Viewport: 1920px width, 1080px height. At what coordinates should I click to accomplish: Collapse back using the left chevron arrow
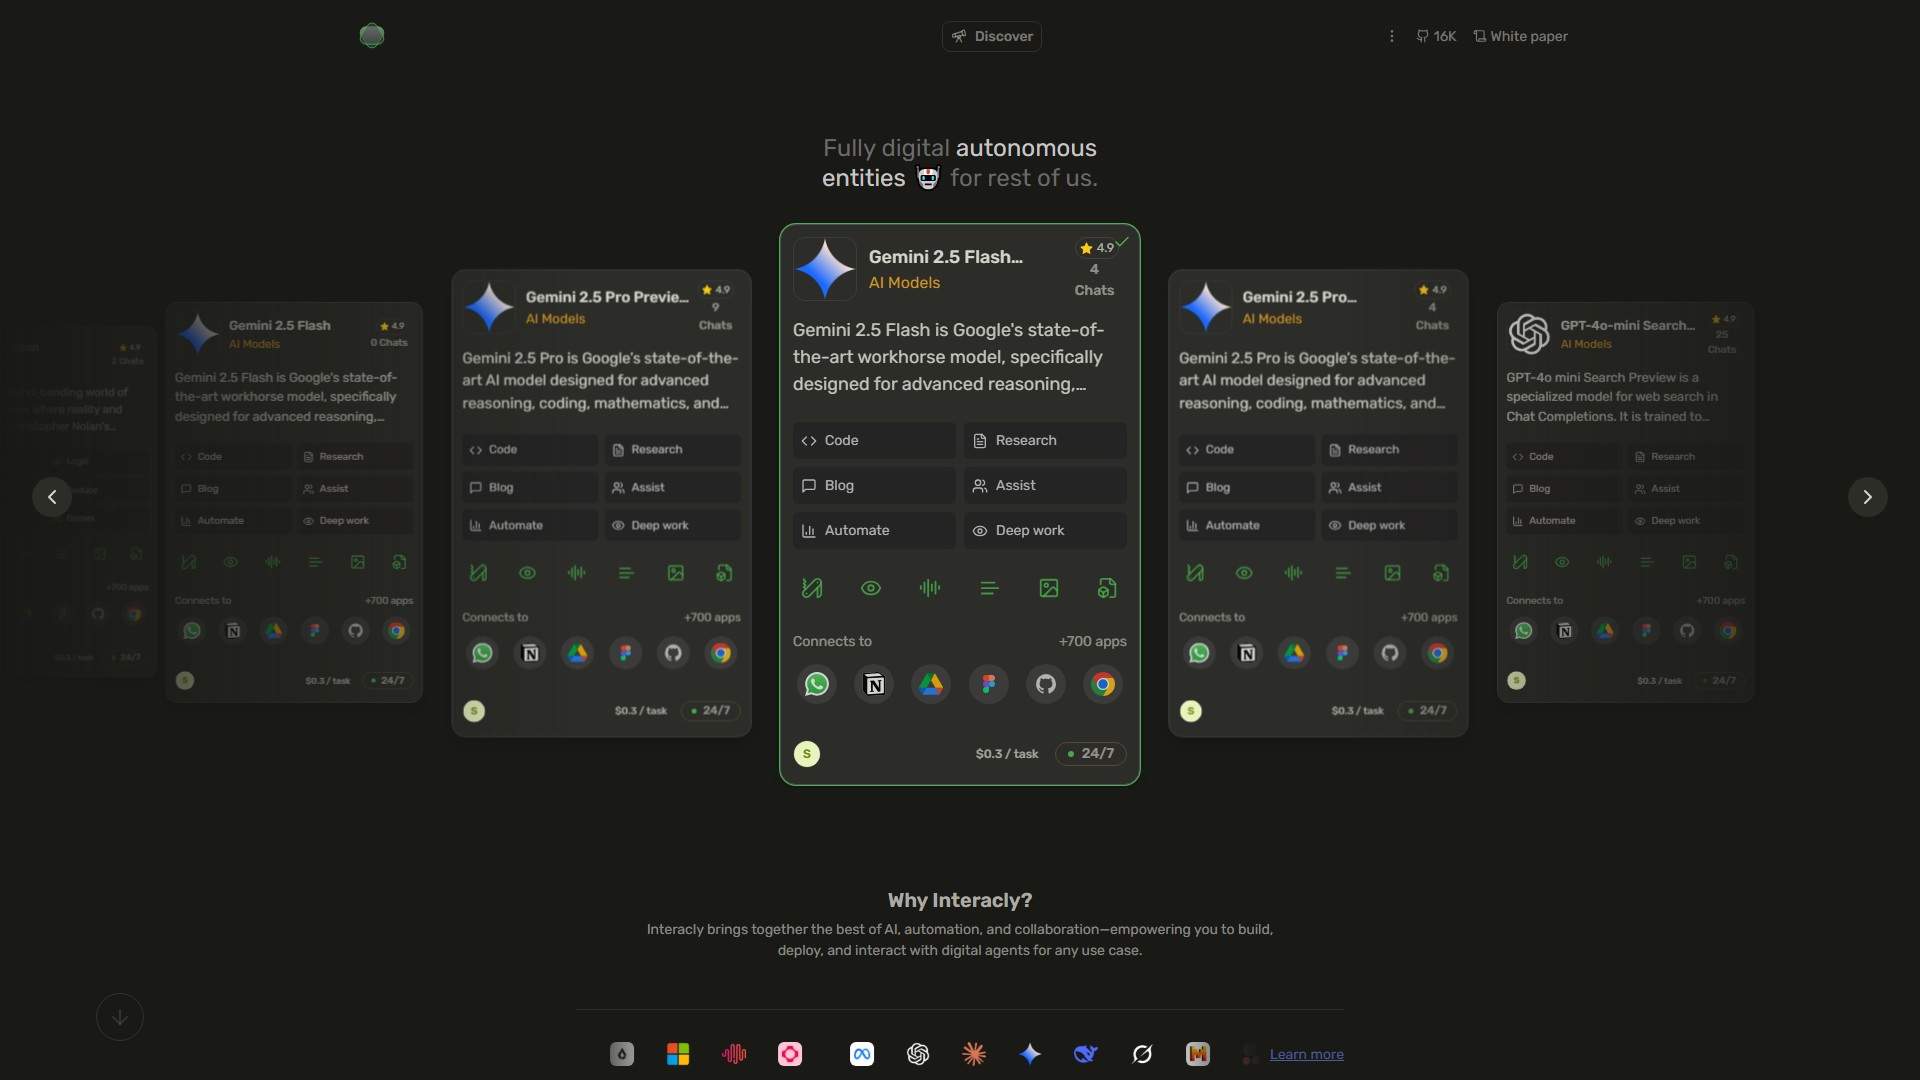[x=51, y=496]
